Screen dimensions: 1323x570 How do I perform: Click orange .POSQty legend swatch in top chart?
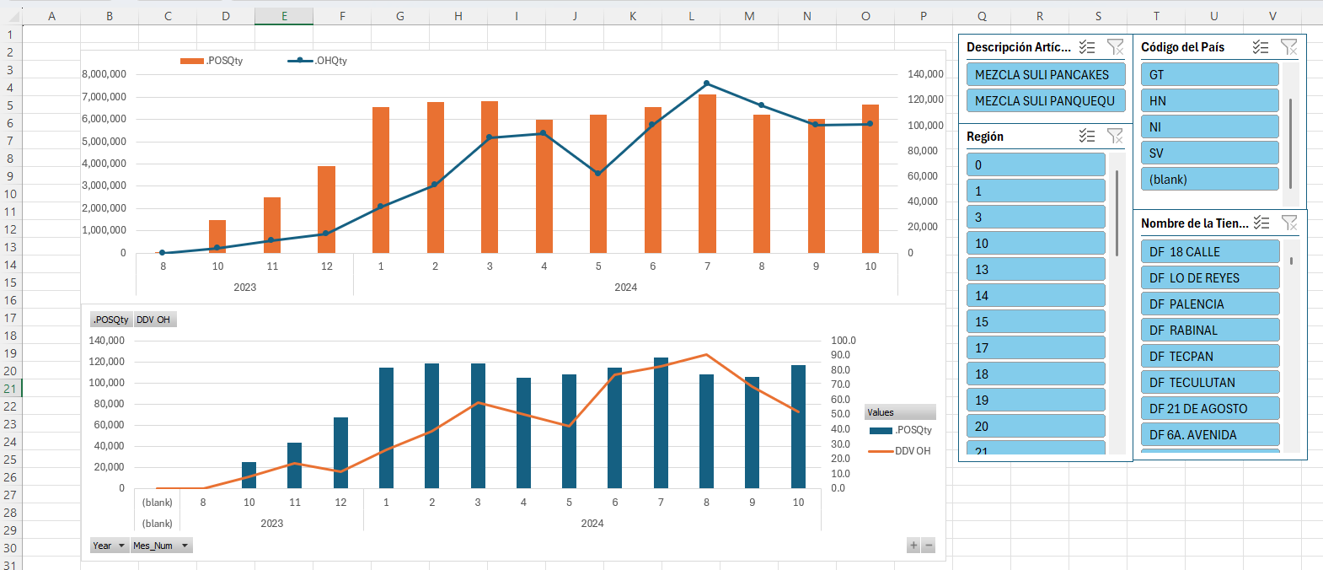click(x=191, y=61)
